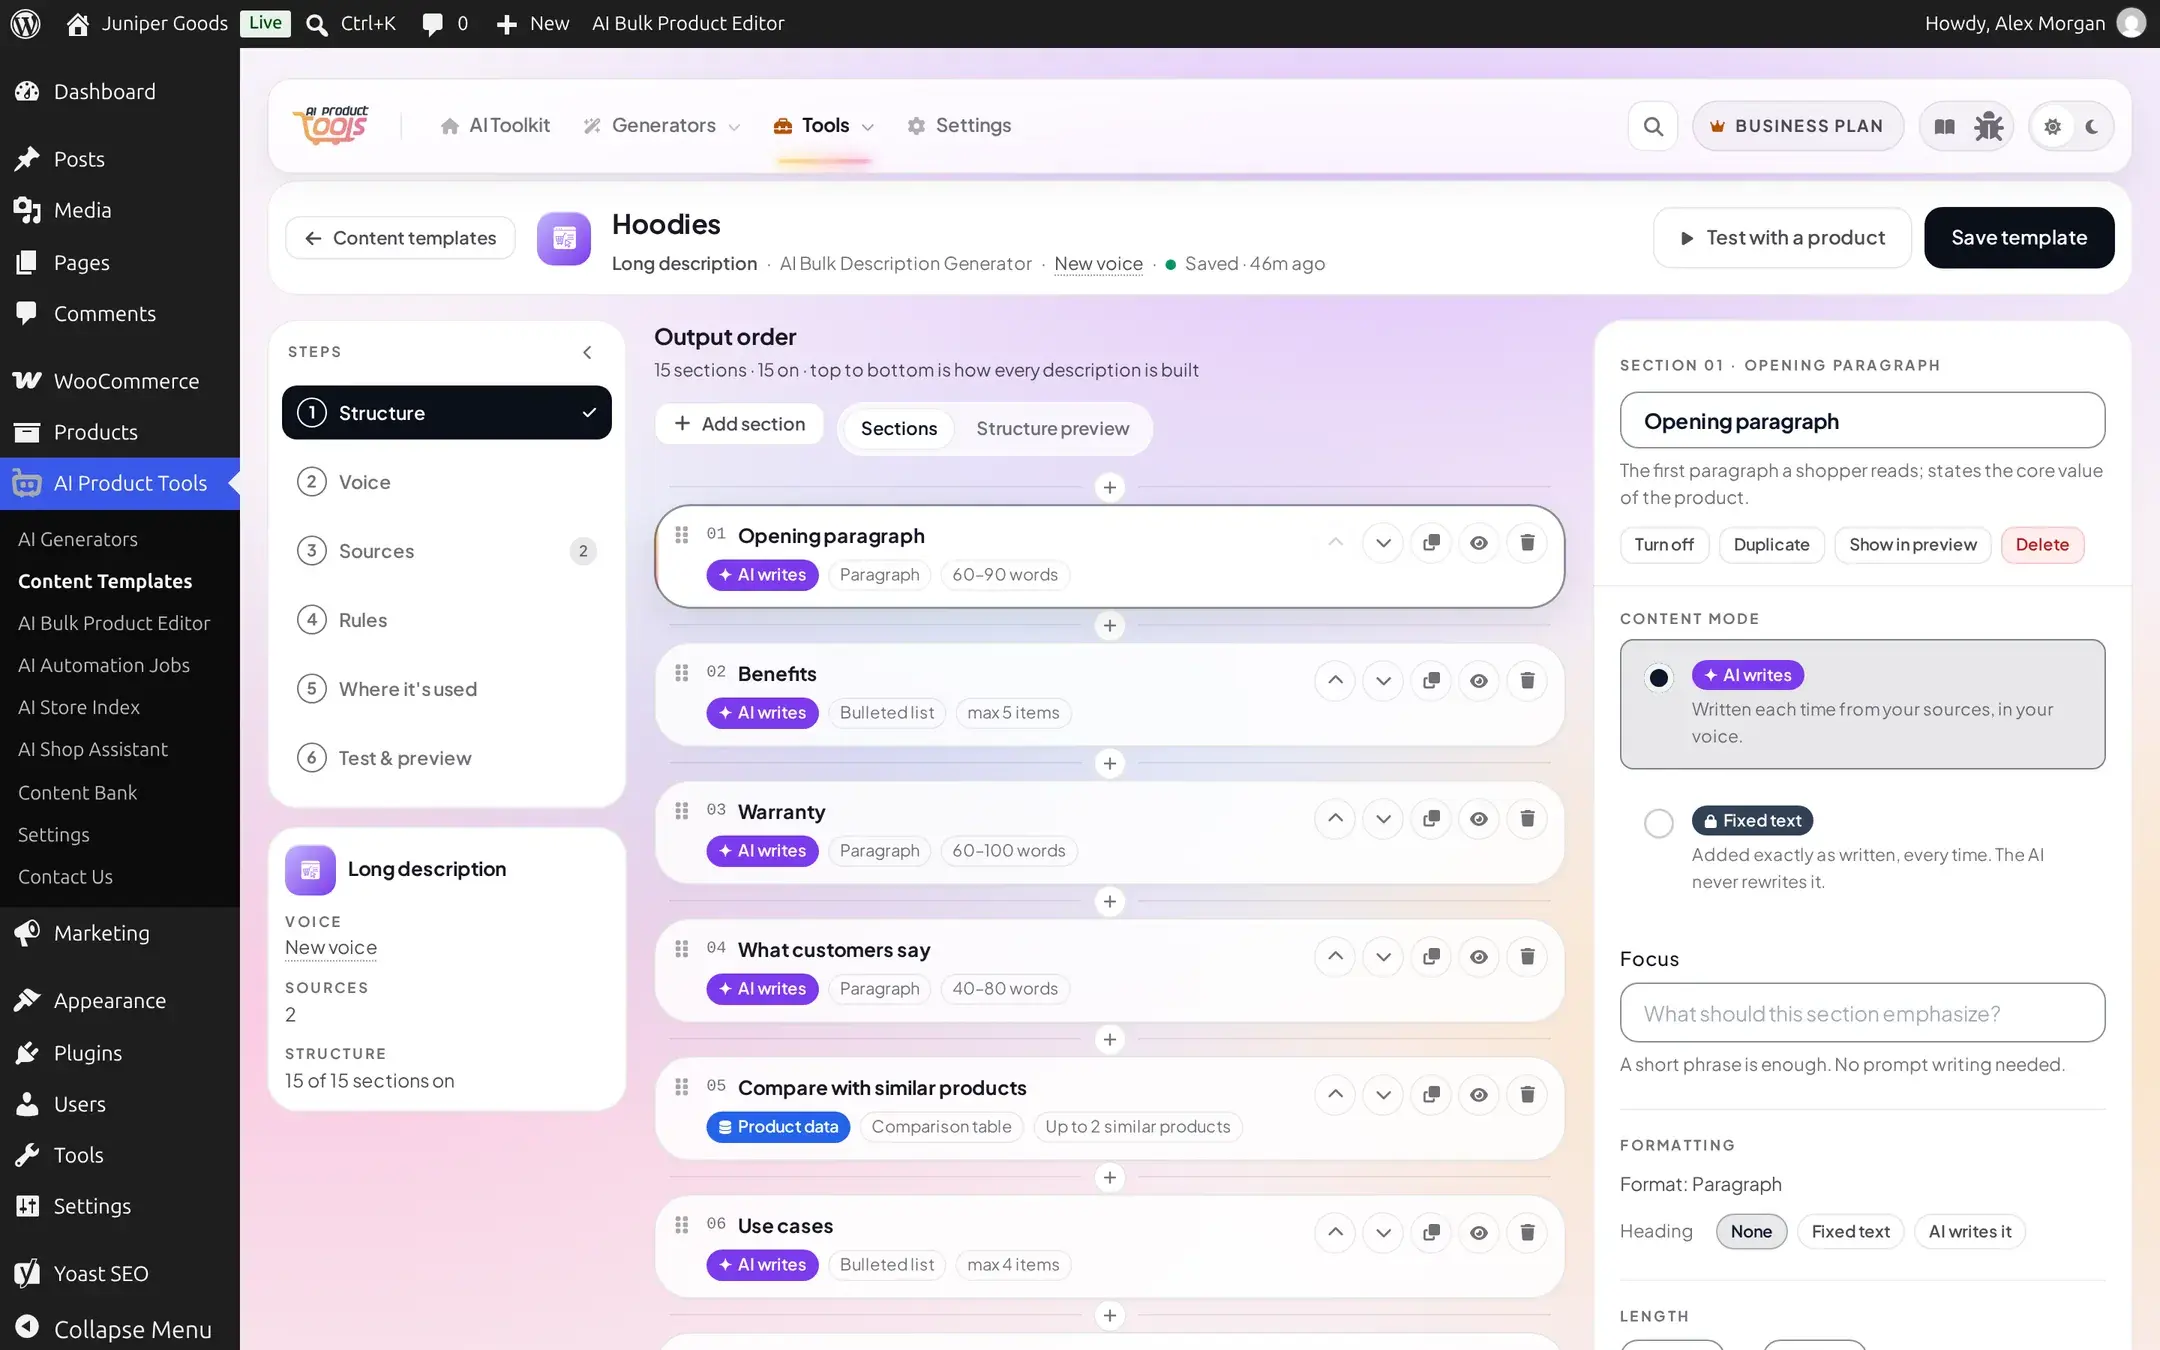This screenshot has width=2160, height=1350.
Task: Click the Add section button
Action: point(739,424)
